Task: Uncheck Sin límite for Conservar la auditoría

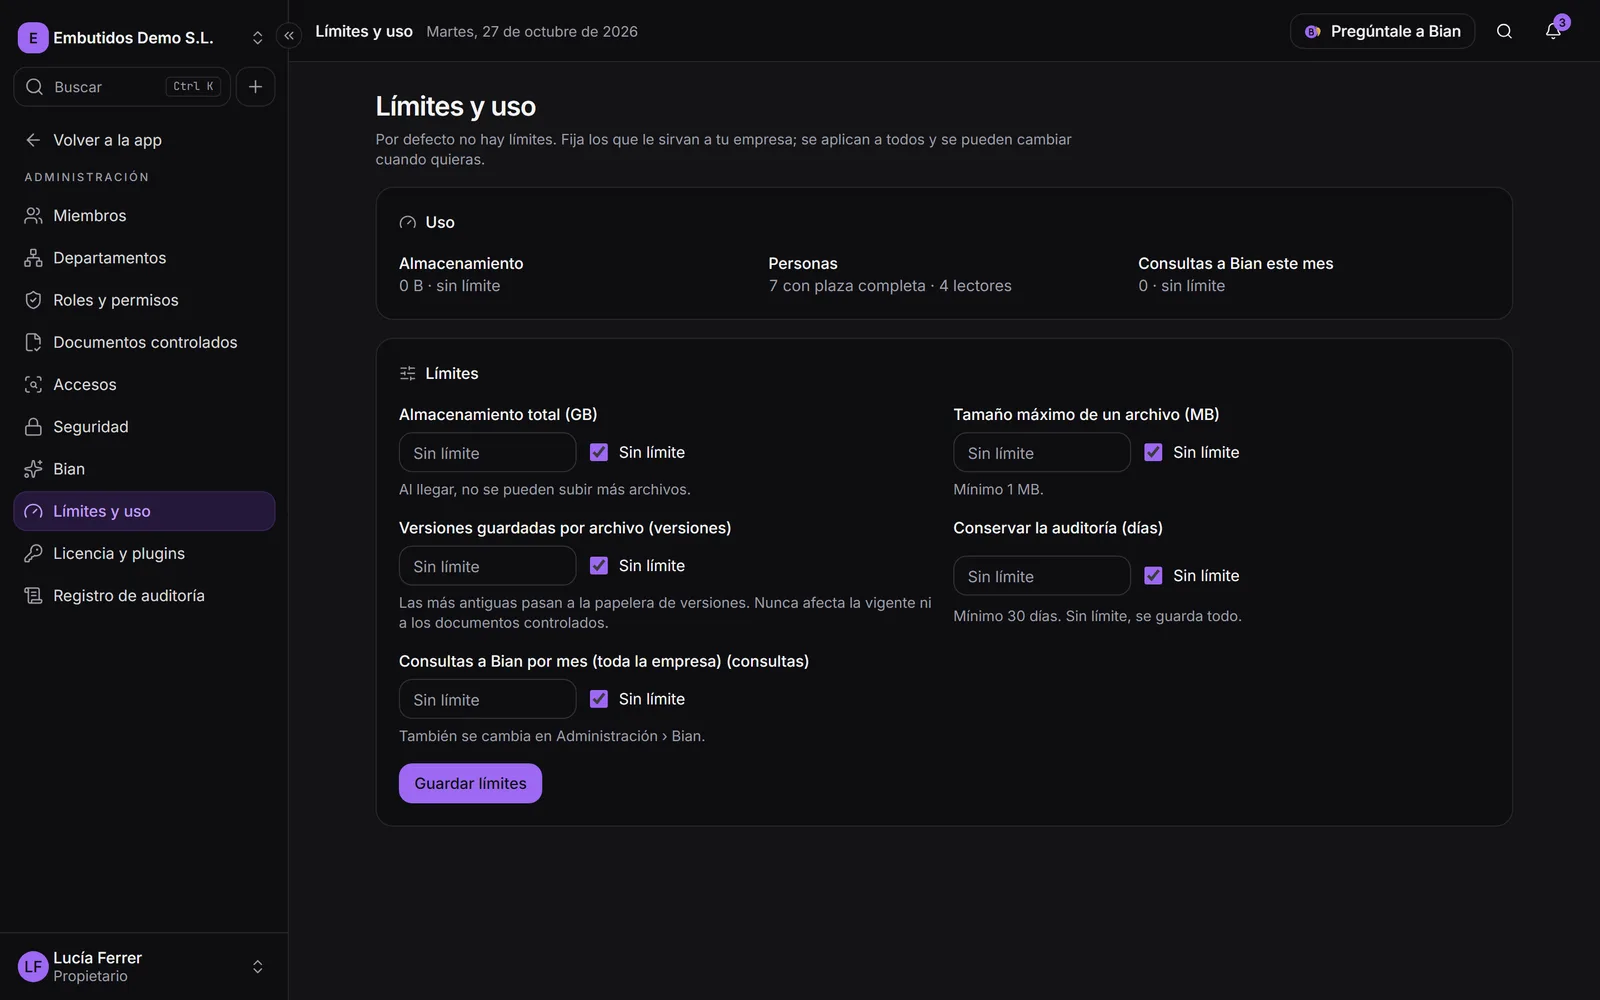Action: [x=1153, y=575]
